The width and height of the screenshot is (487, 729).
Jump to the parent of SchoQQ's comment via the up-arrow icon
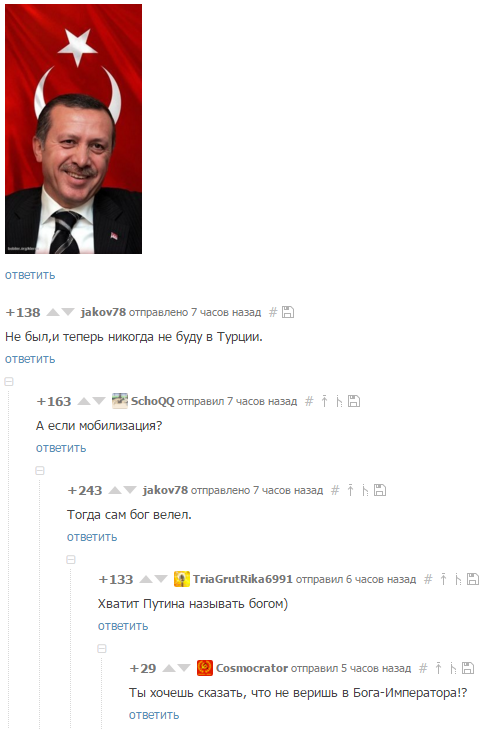tap(324, 401)
